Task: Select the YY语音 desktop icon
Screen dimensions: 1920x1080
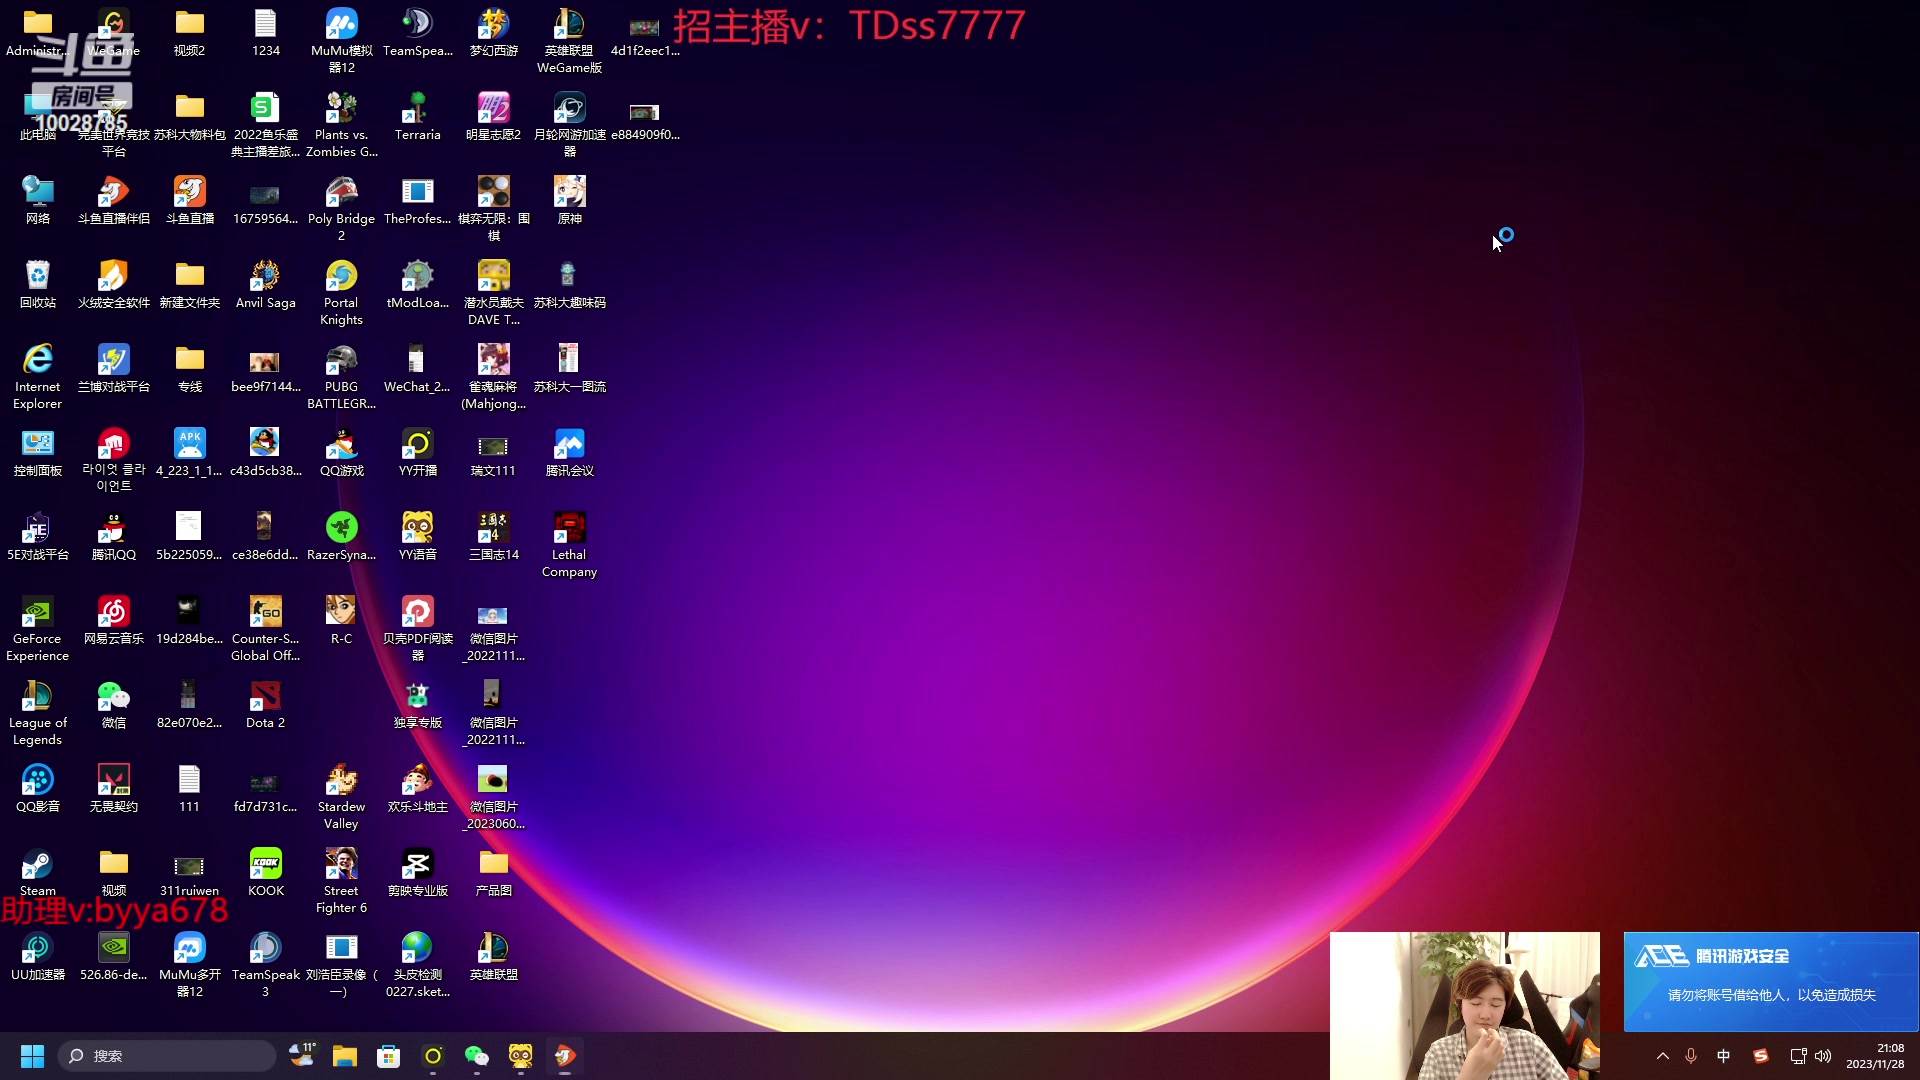Action: (x=417, y=536)
